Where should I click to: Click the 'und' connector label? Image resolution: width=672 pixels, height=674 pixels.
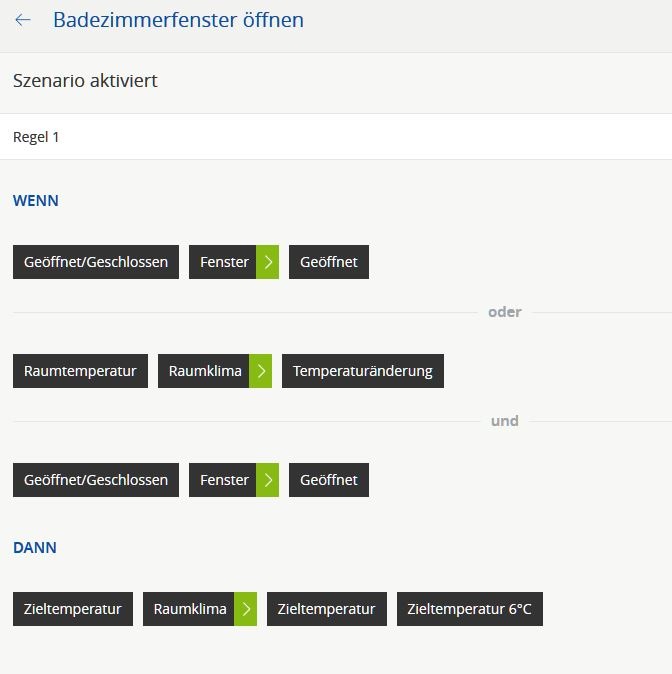[x=504, y=421]
